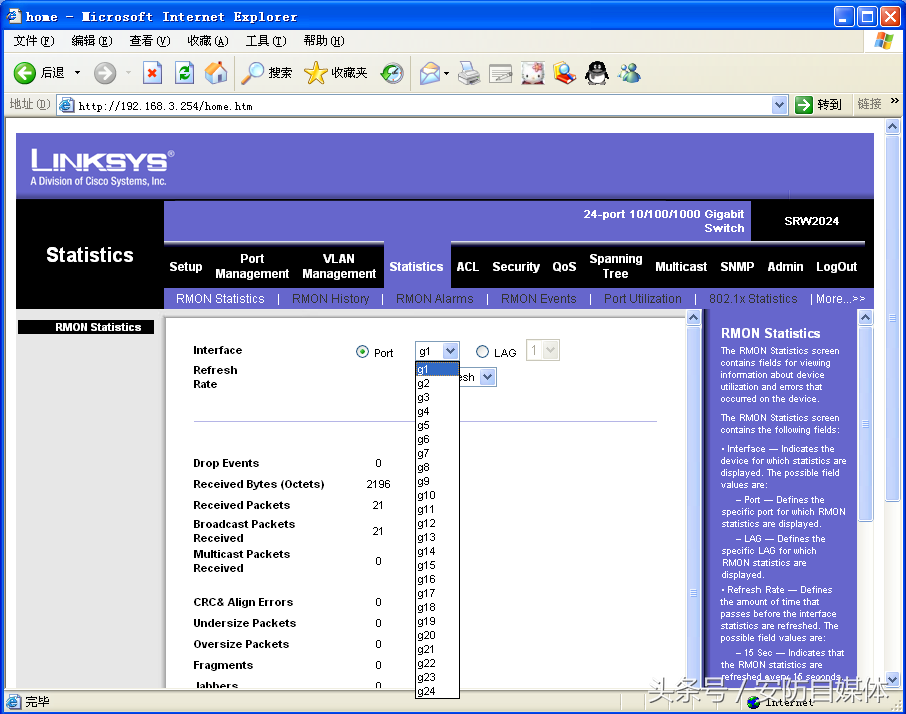Open the Favorites star icon
This screenshot has height=714, width=906.
tap(315, 73)
